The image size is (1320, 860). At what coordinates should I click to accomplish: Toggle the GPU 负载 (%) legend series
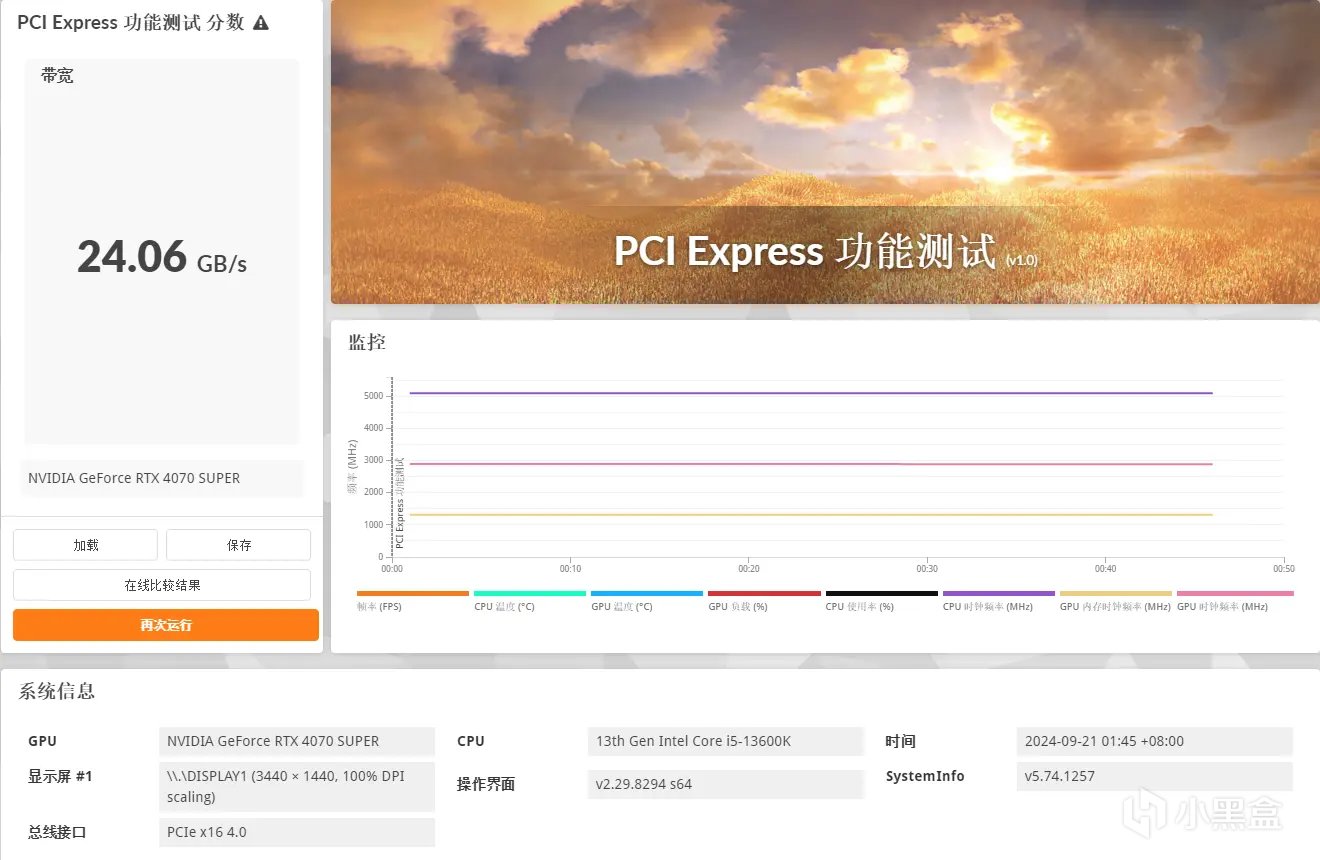(764, 601)
